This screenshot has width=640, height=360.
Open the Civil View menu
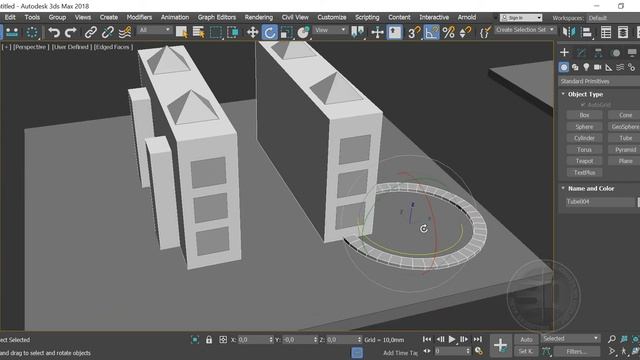295,18
